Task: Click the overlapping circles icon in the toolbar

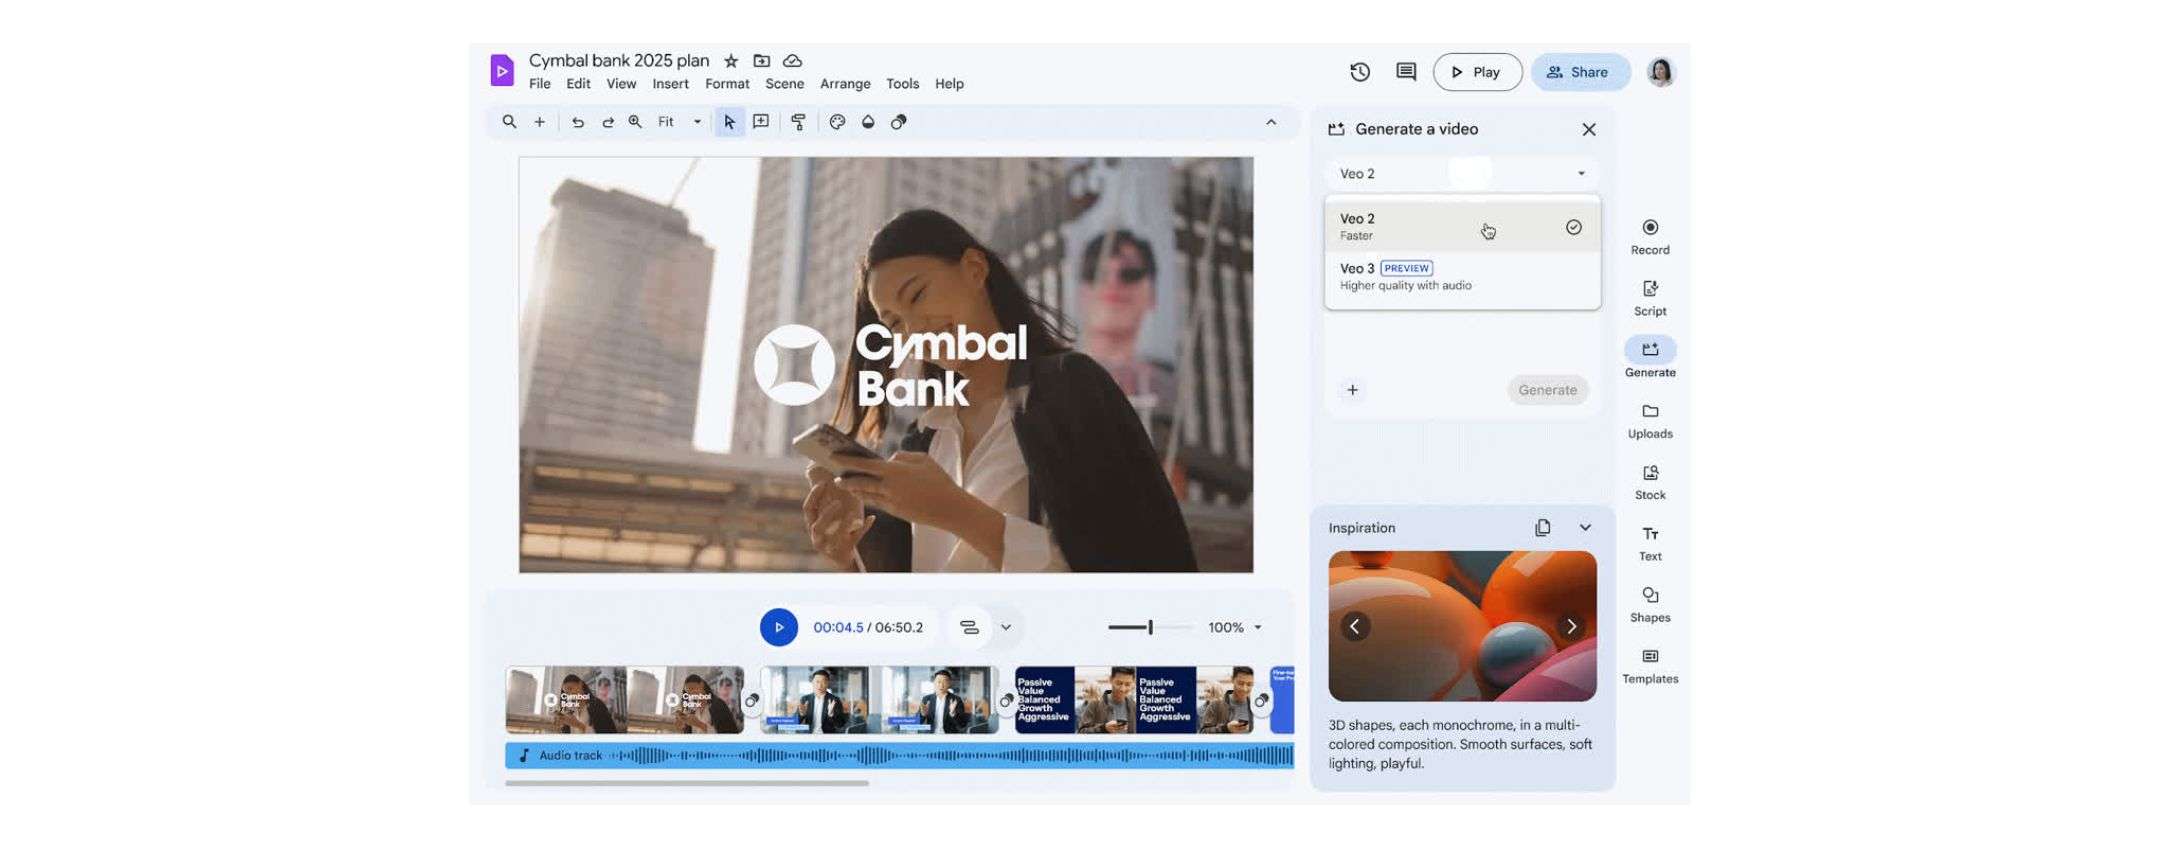Action: click(899, 122)
